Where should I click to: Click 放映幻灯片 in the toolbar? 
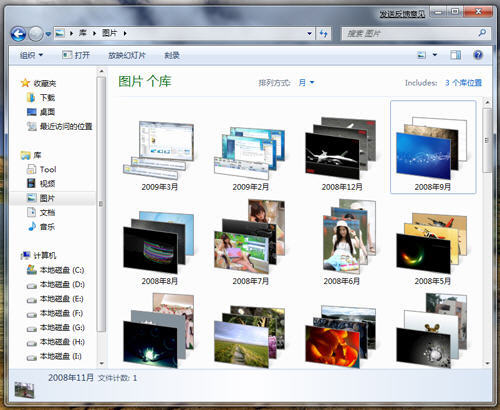click(x=127, y=55)
